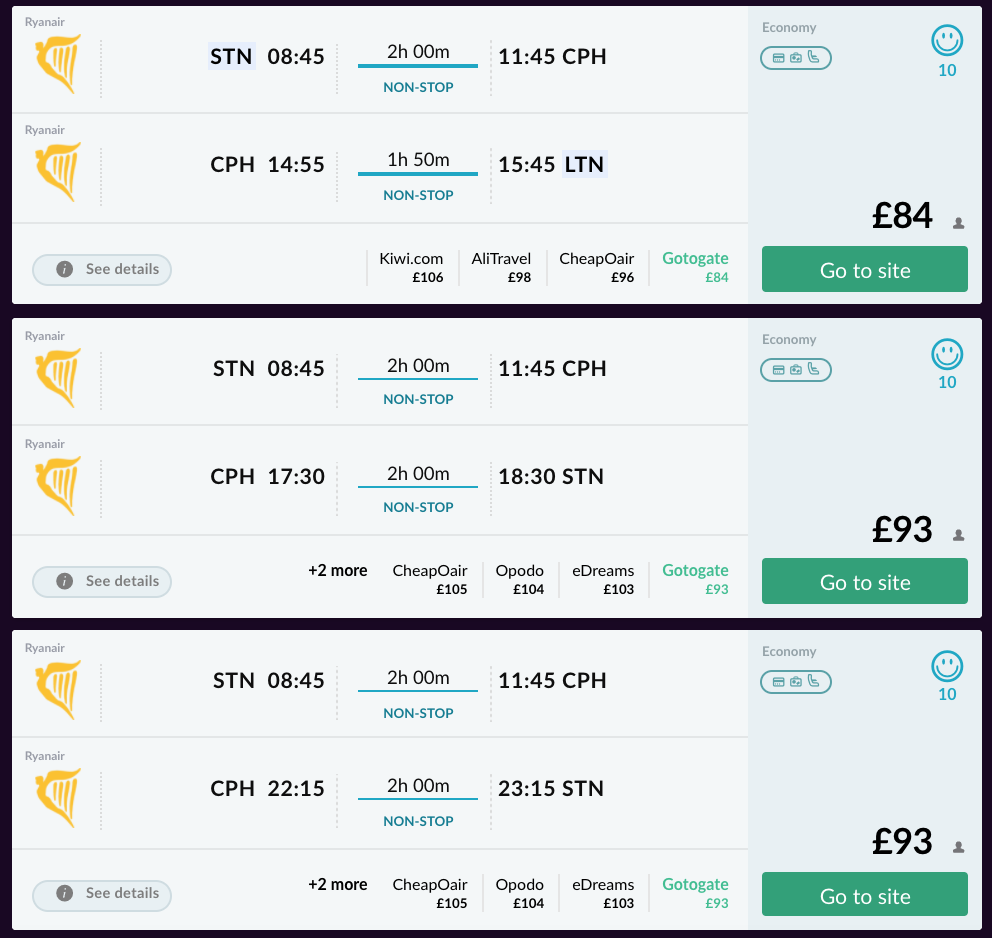Click the baggage amenities icon on the £84 flight
The width and height of the screenshot is (992, 938).
point(796,58)
